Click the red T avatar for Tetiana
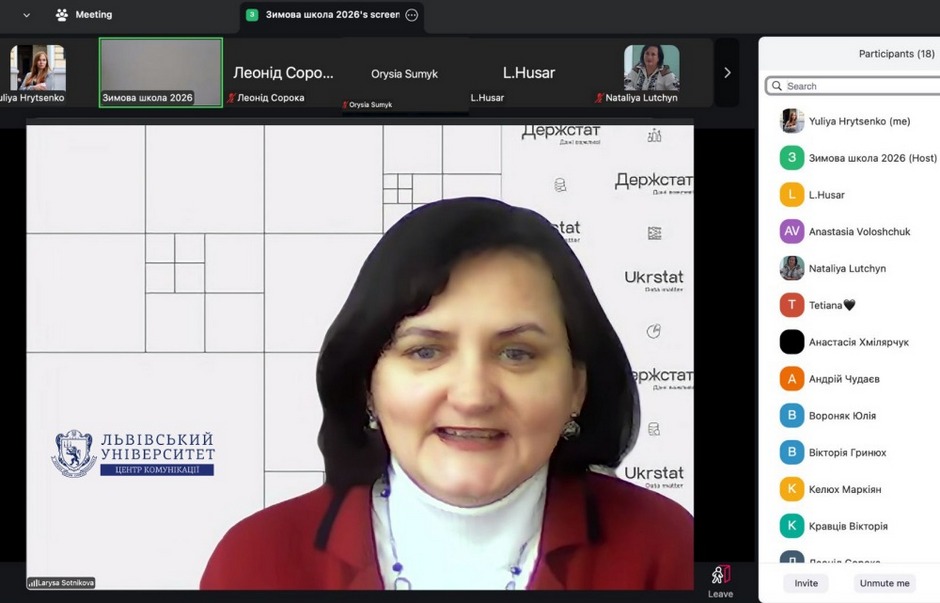This screenshot has width=940, height=603. pyautogui.click(x=792, y=305)
